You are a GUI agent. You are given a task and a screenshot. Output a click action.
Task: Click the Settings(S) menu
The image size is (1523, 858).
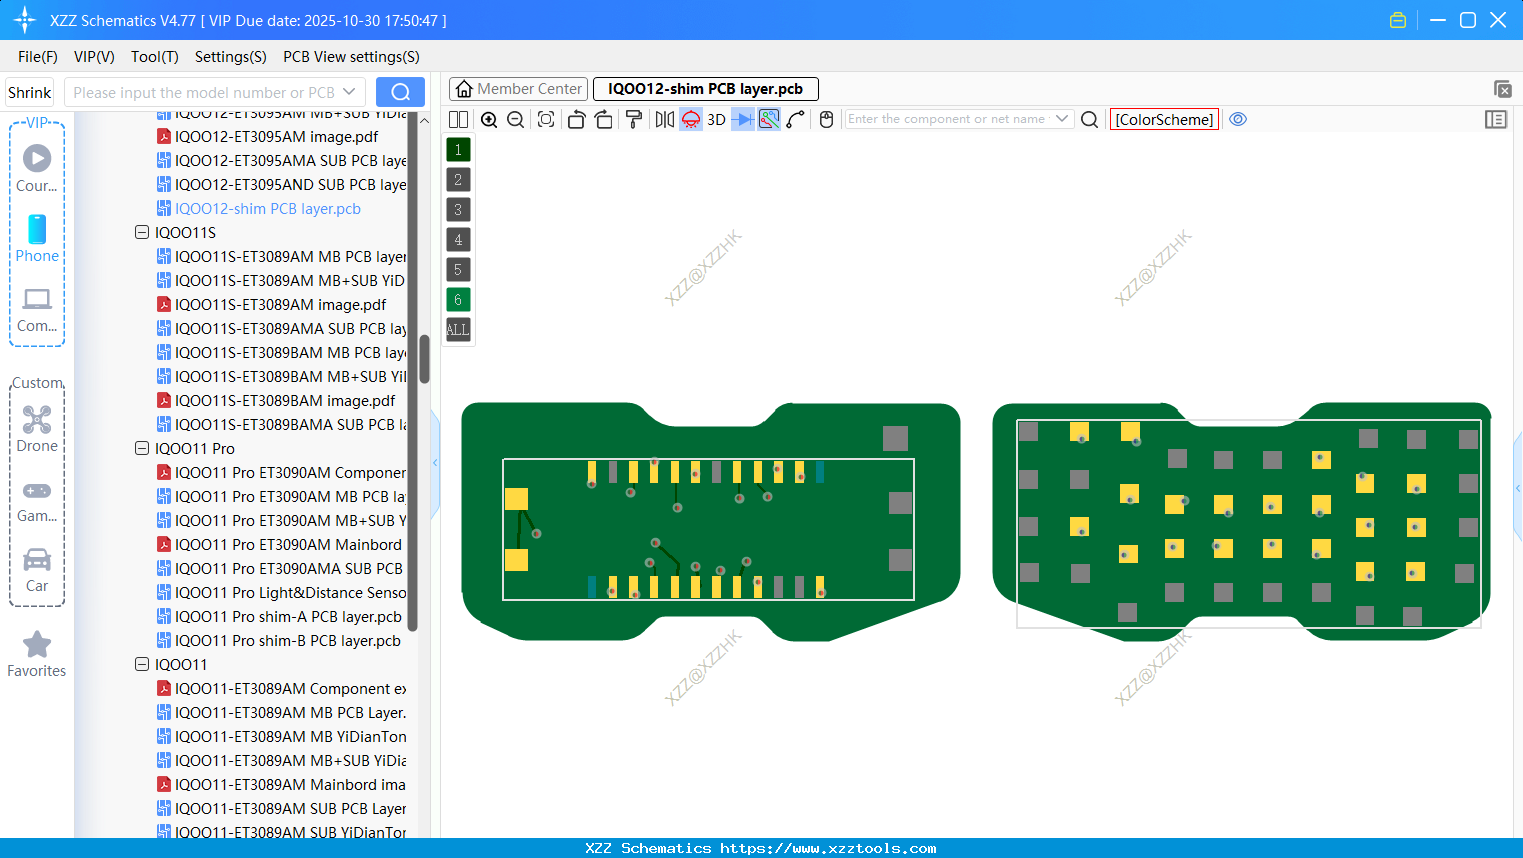[230, 57]
